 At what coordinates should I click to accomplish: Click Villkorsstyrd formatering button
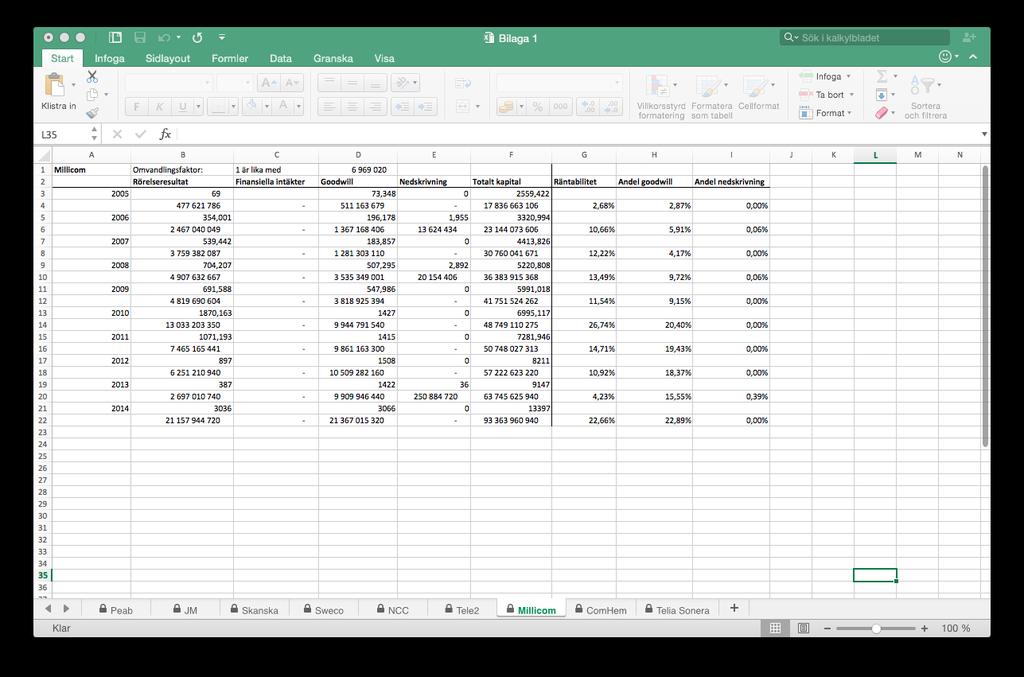tap(661, 96)
